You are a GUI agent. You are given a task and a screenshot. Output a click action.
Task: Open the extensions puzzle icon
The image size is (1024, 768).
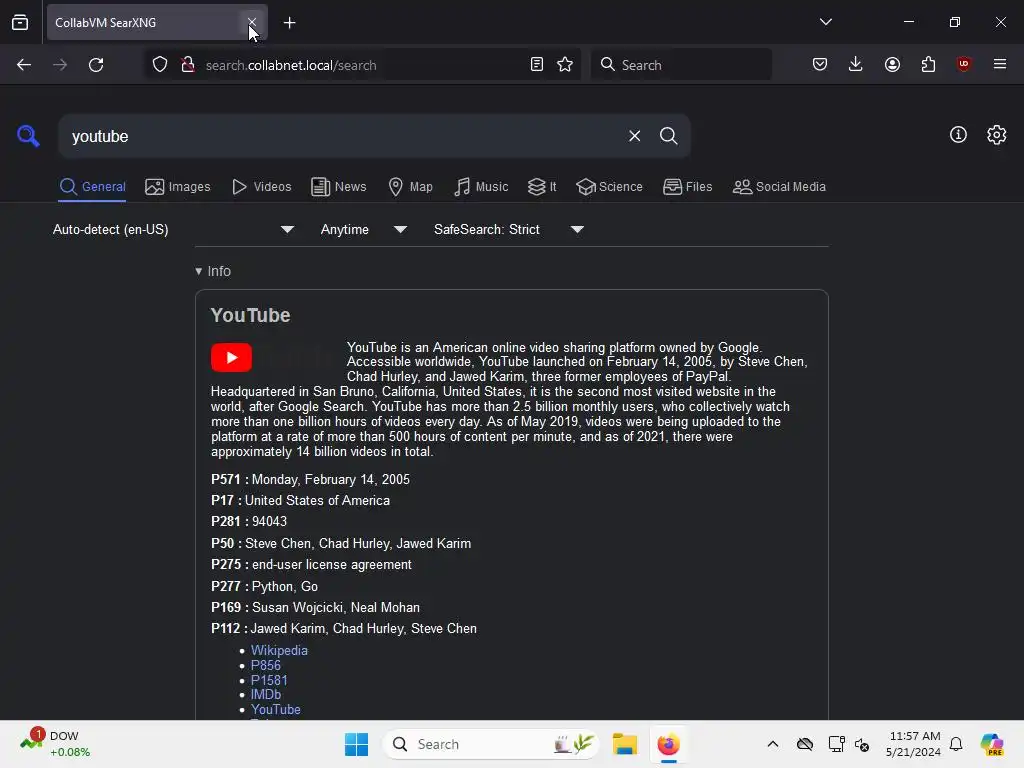928,64
